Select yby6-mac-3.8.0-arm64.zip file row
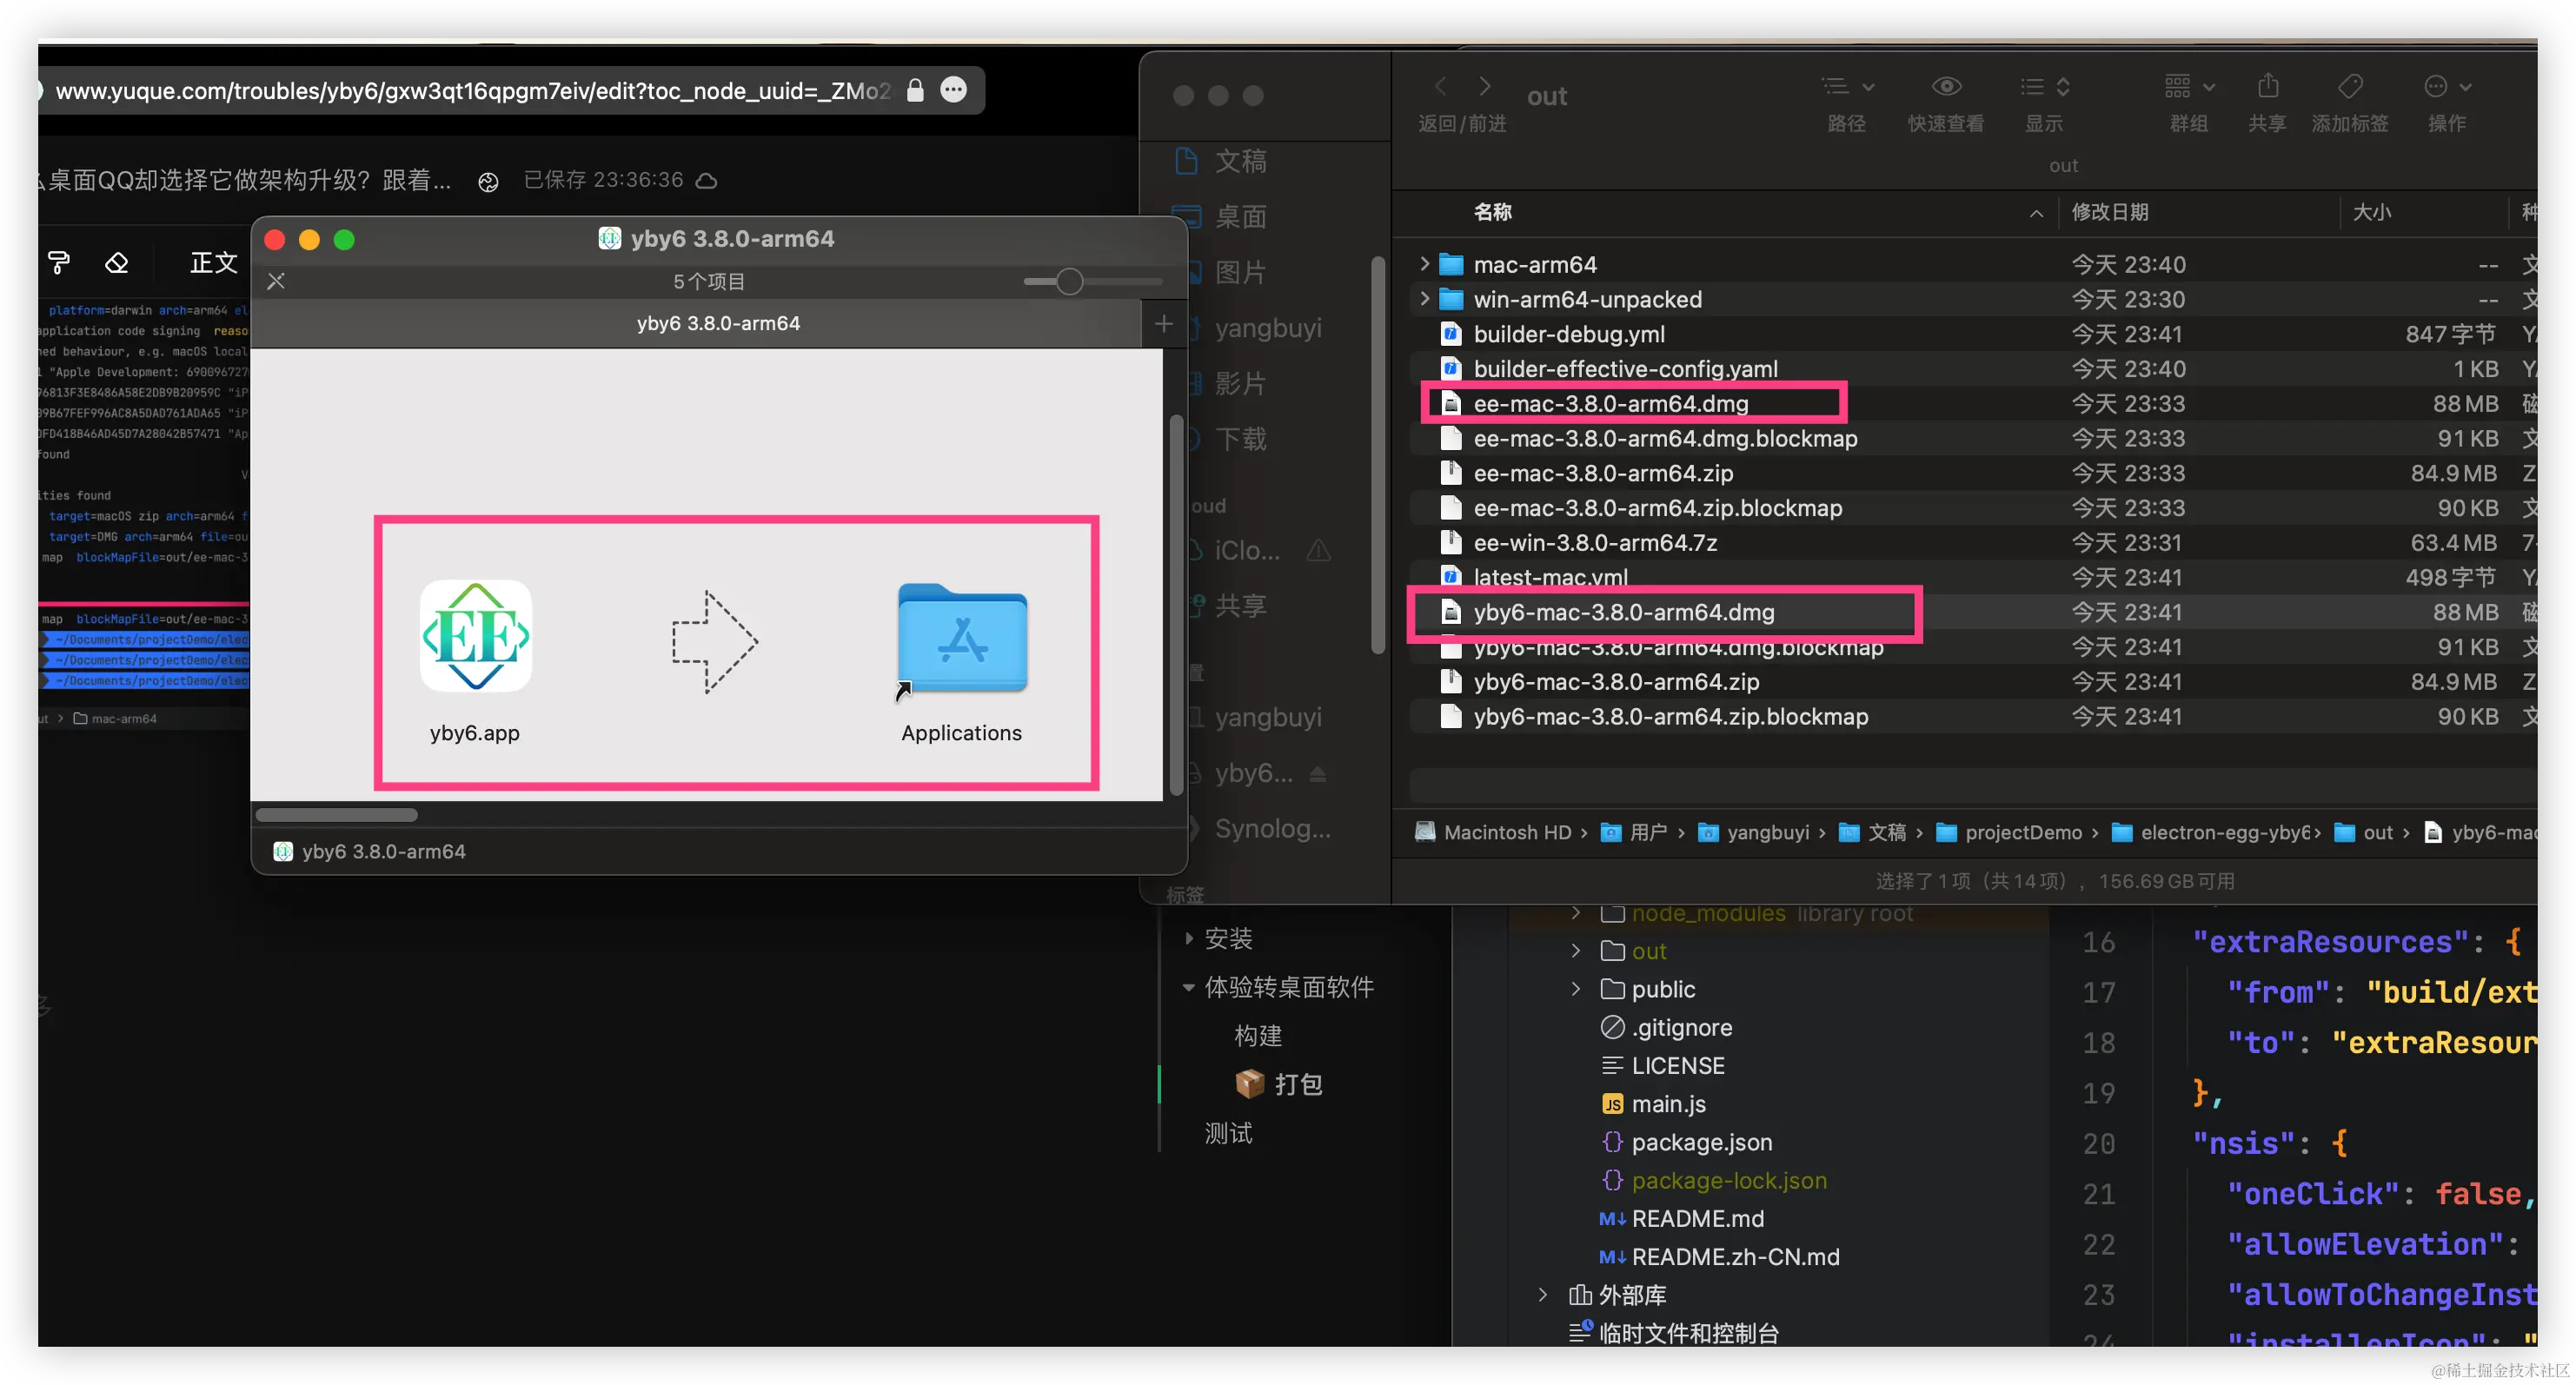The image size is (2576, 1385). click(x=1616, y=682)
